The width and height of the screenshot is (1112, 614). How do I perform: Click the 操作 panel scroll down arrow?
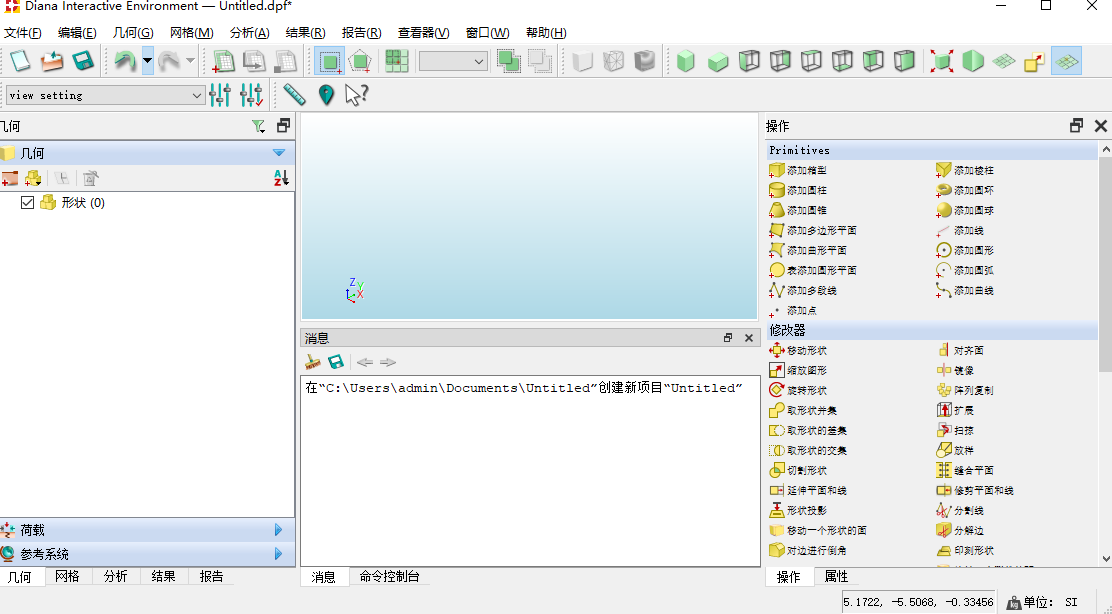pos(1105,559)
